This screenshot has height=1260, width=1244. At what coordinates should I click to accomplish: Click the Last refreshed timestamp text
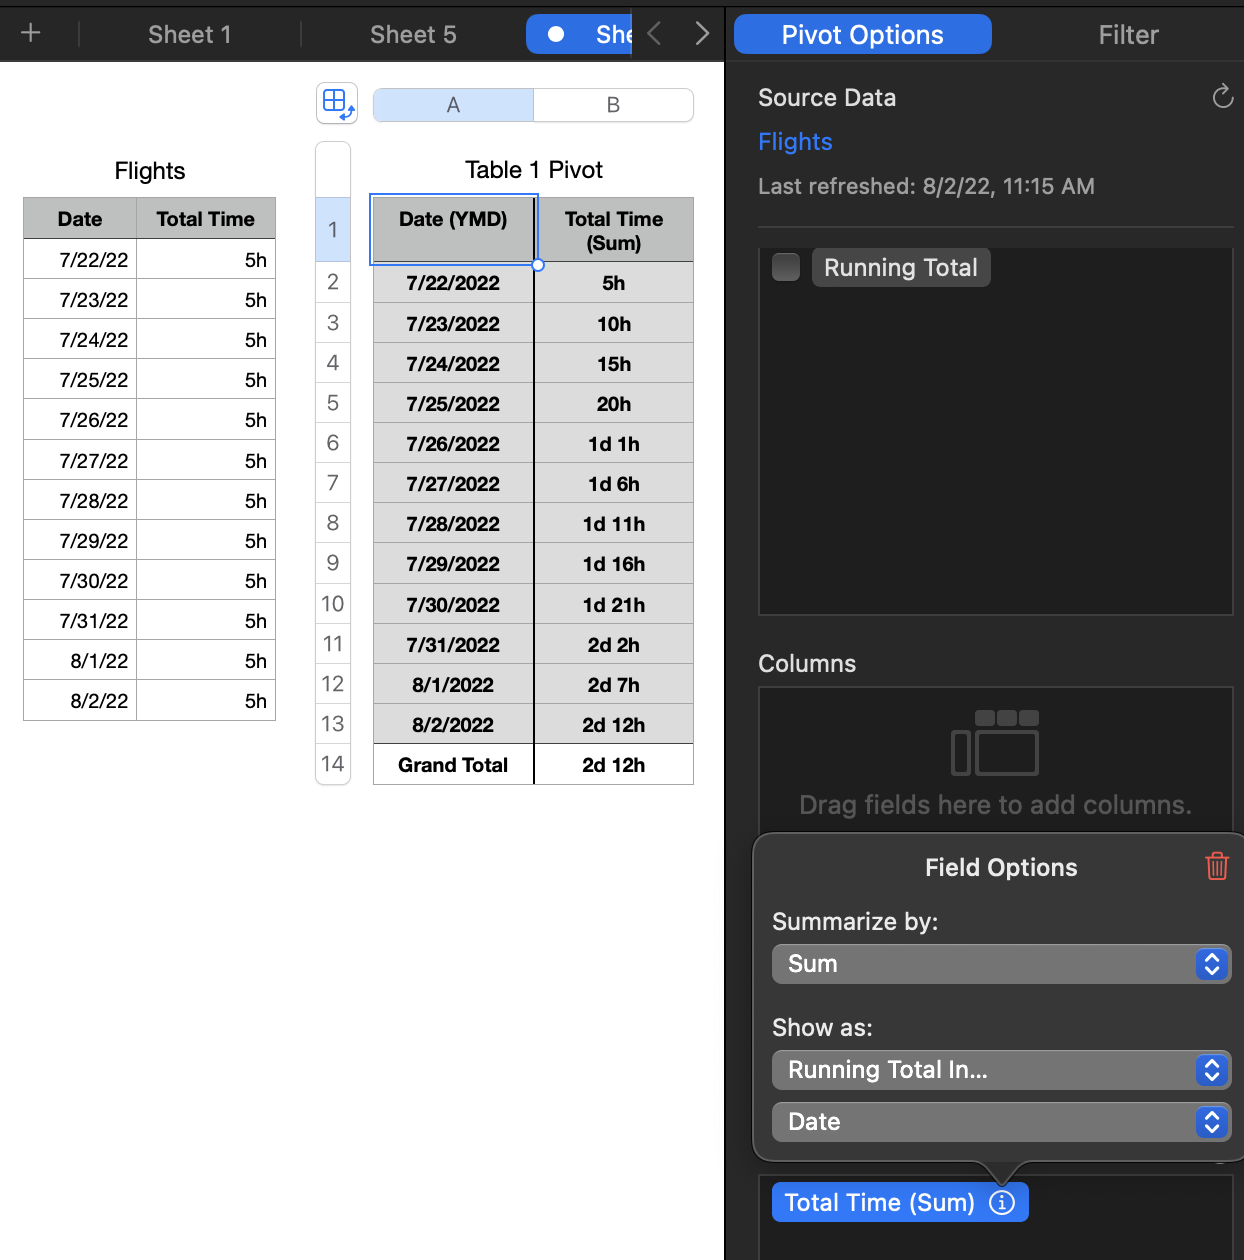(x=926, y=186)
